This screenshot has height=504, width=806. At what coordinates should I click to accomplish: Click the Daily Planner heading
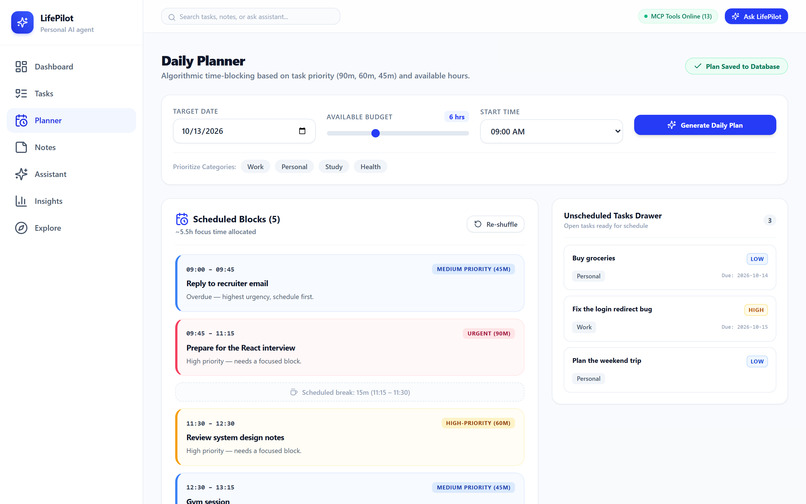[x=203, y=61]
